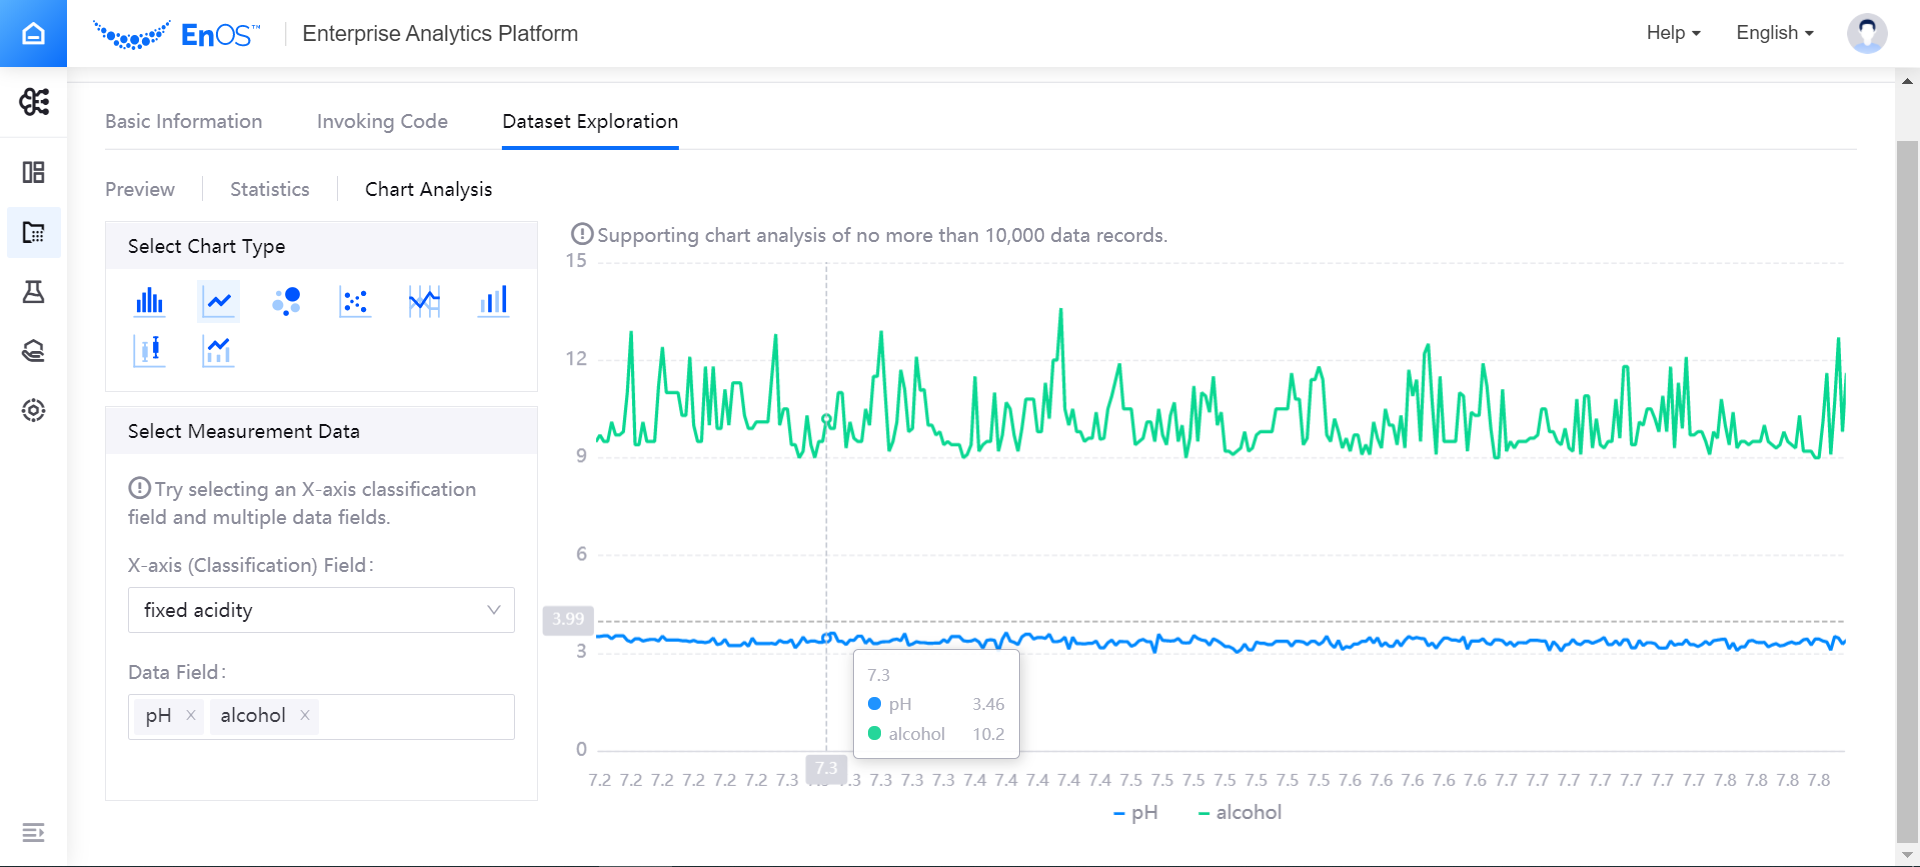The height and width of the screenshot is (867, 1920).
Task: Select the bar chart type icon
Action: pyautogui.click(x=149, y=301)
